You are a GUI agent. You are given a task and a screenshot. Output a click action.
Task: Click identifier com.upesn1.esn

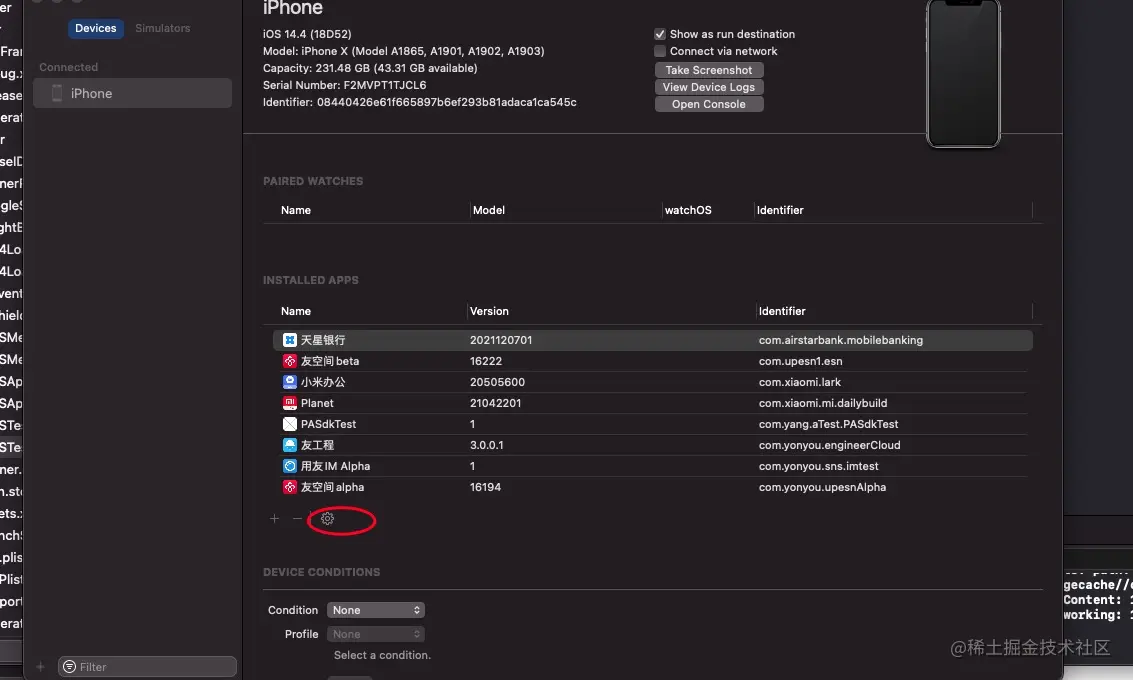tap(800, 361)
